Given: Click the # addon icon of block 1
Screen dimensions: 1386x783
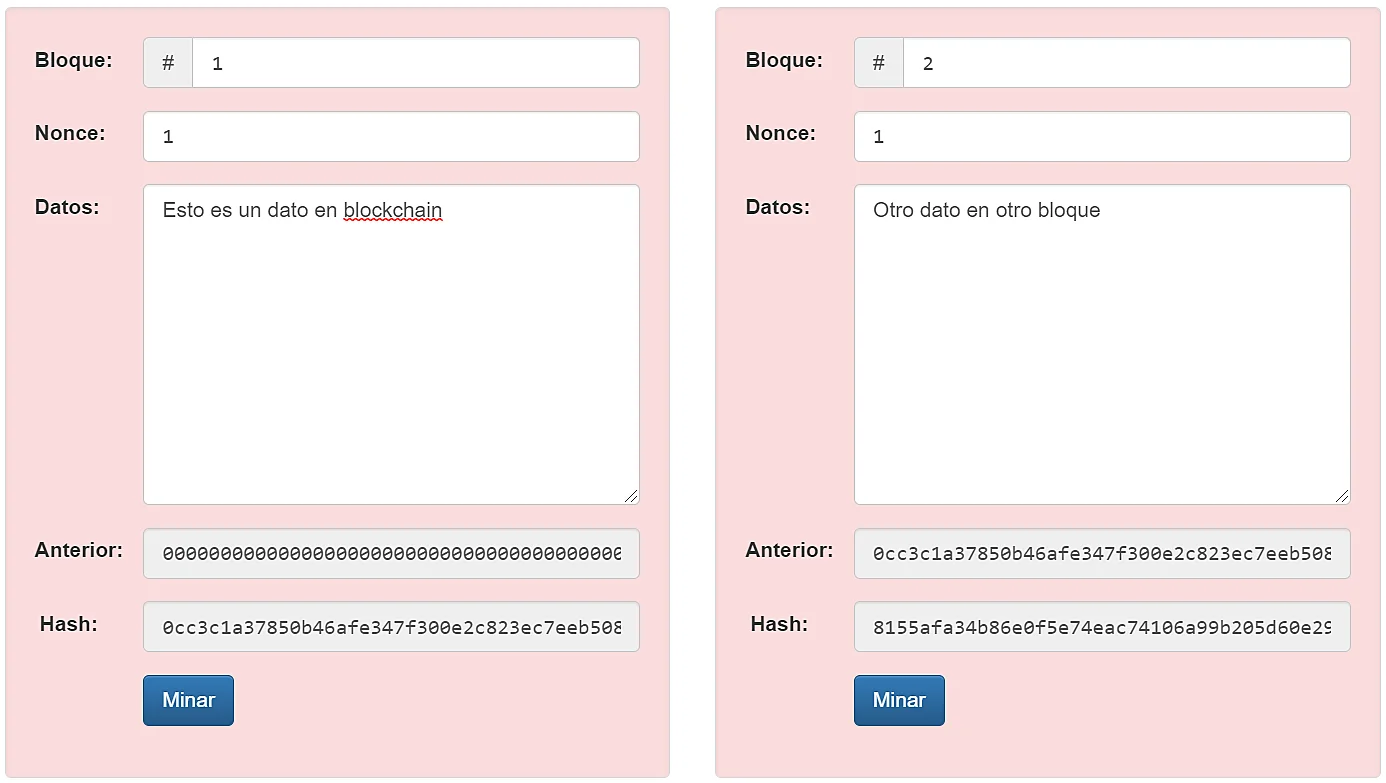Looking at the screenshot, I should pyautogui.click(x=168, y=63).
